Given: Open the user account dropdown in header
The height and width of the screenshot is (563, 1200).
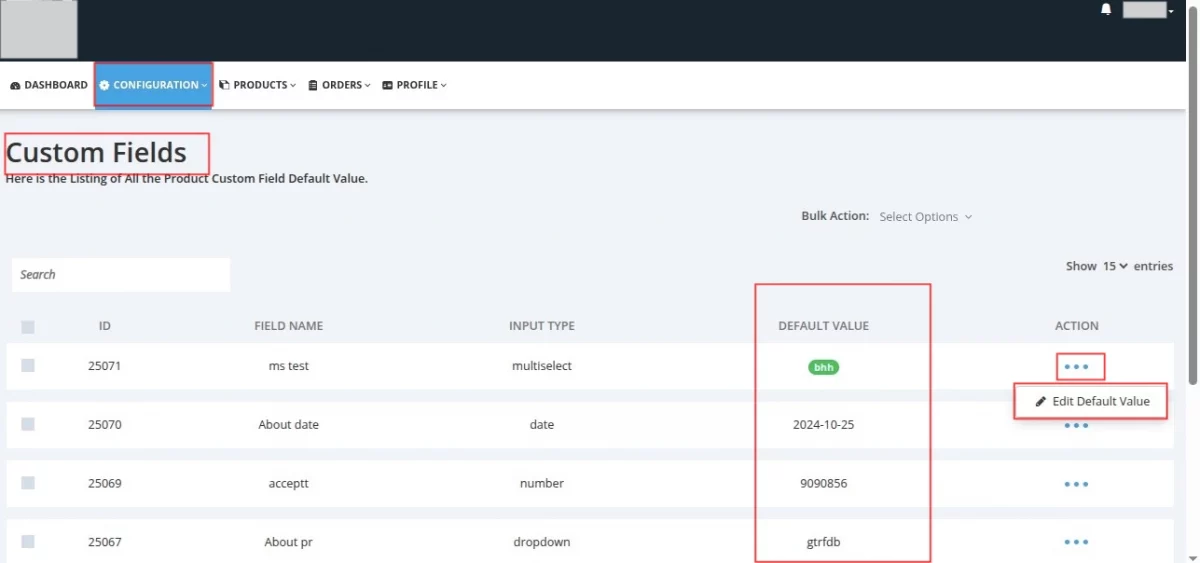Looking at the screenshot, I should (1148, 10).
